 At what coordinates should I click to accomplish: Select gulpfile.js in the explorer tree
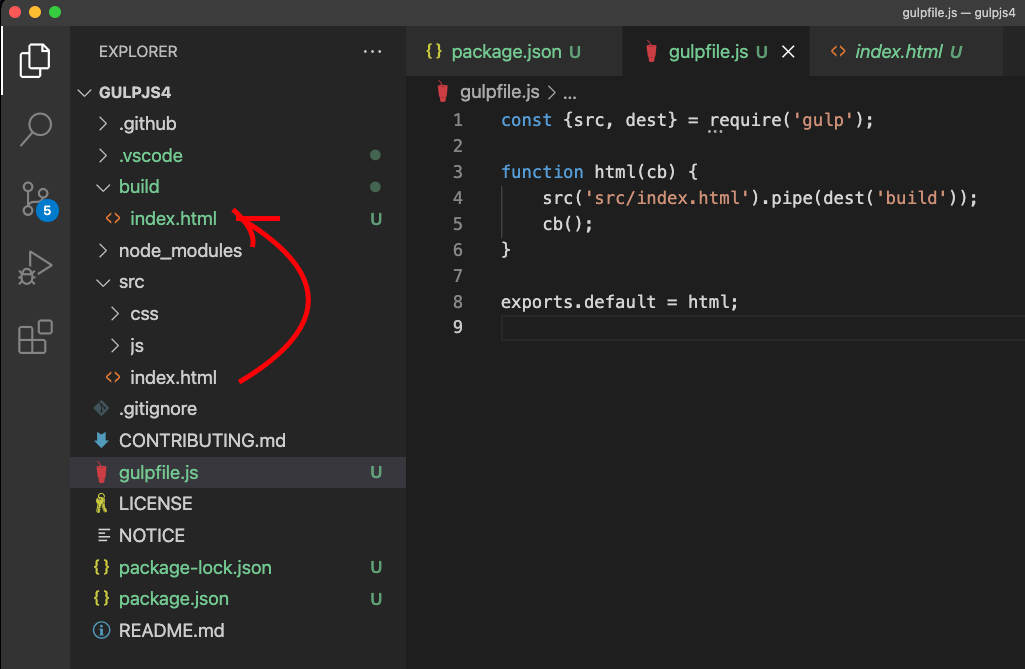[238, 472]
